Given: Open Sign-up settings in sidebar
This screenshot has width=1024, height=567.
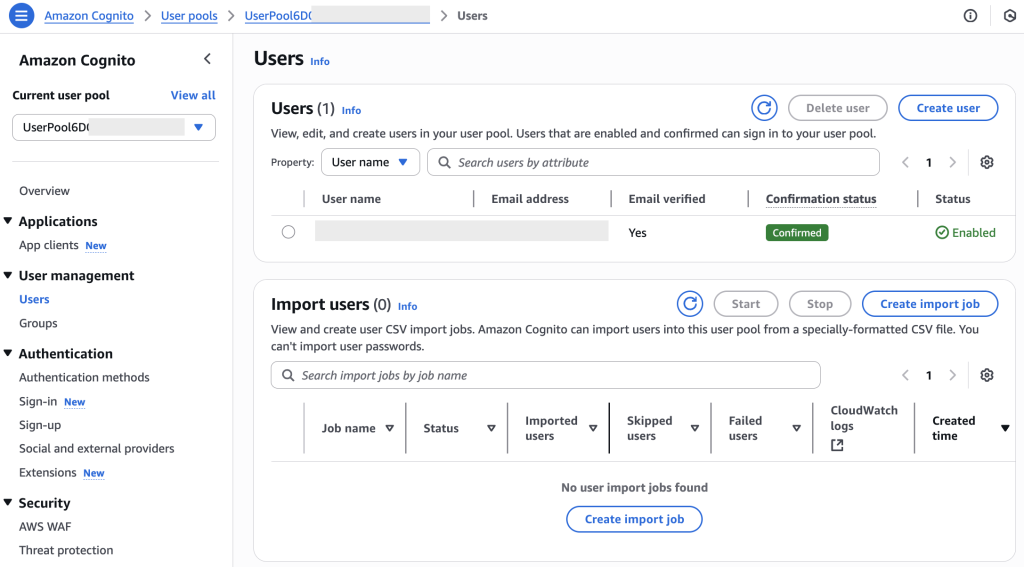Looking at the screenshot, I should click(40, 425).
